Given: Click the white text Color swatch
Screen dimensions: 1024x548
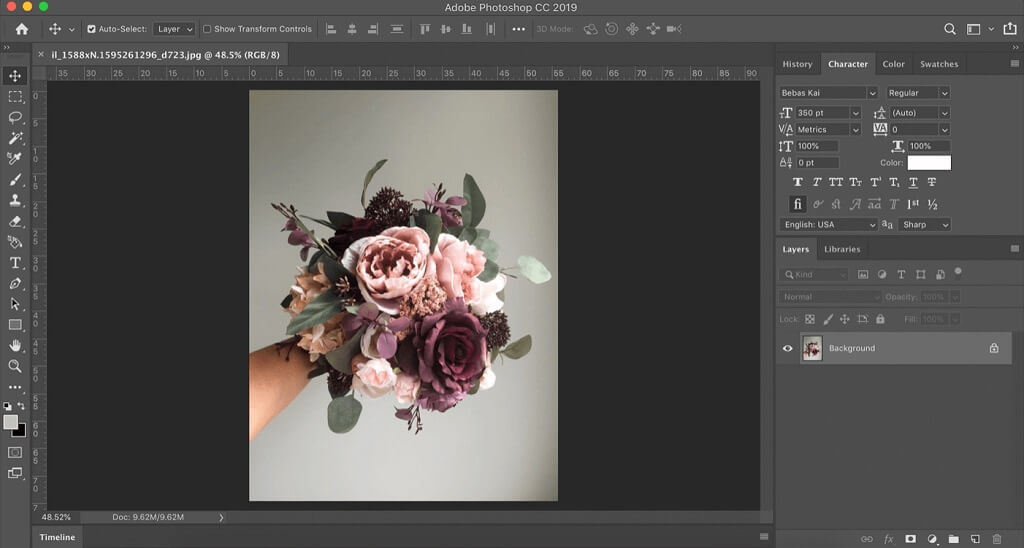Looking at the screenshot, I should pyautogui.click(x=929, y=163).
